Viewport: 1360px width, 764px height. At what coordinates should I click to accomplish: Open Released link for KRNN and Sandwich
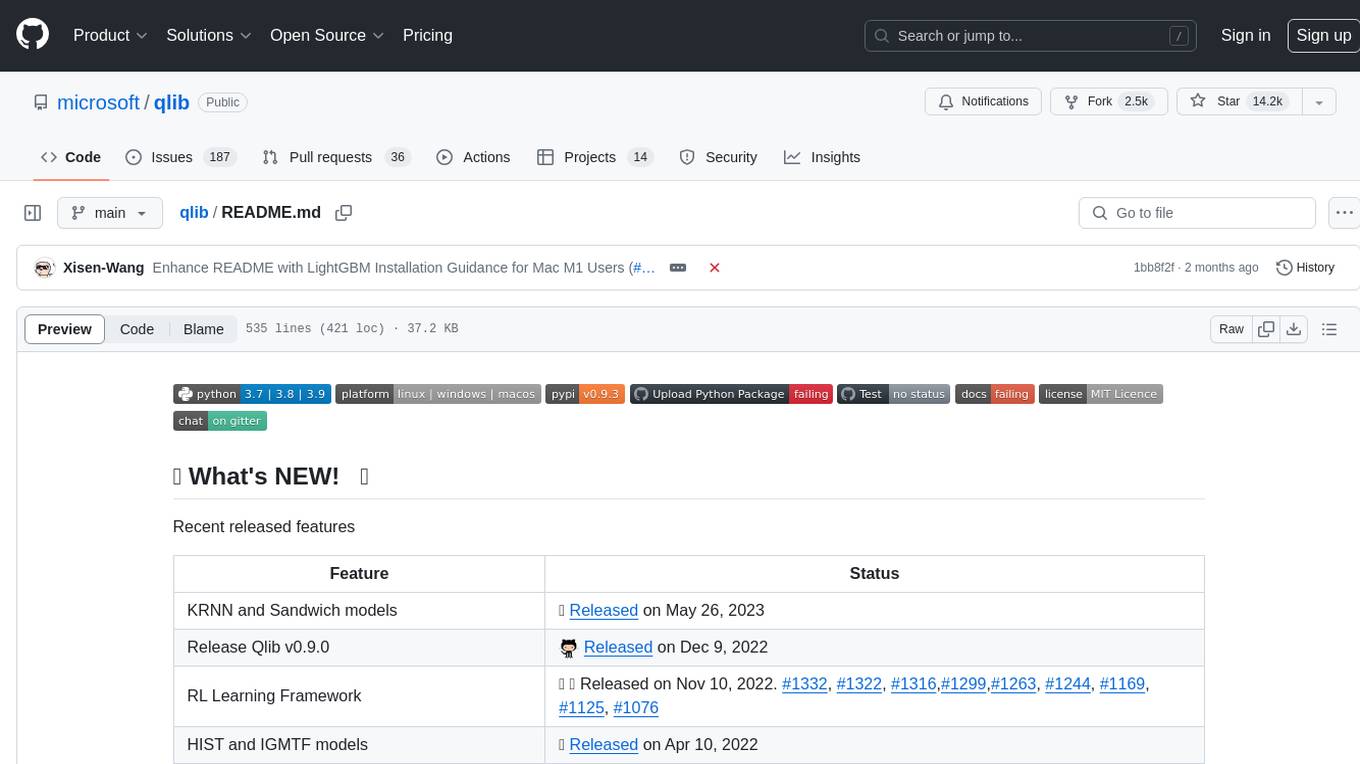point(604,610)
